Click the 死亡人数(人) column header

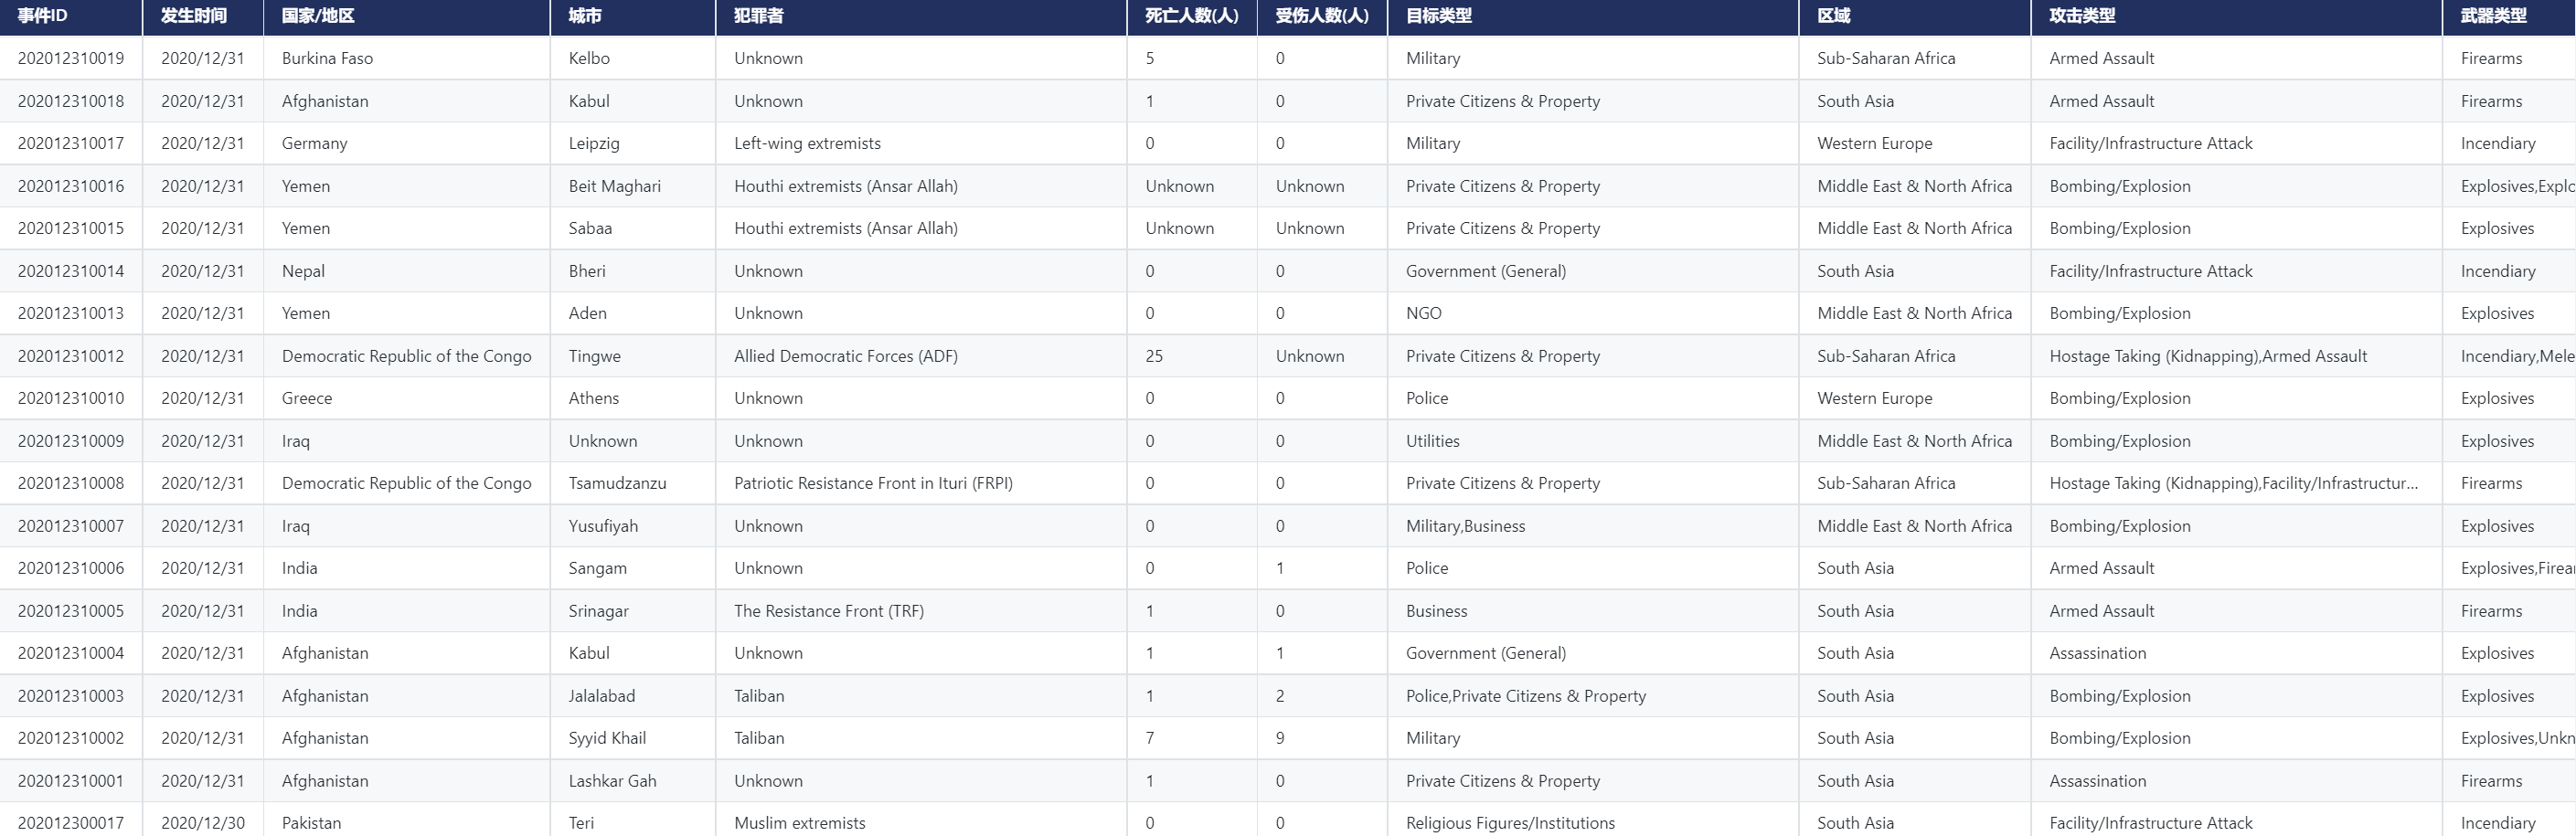click(x=1191, y=16)
